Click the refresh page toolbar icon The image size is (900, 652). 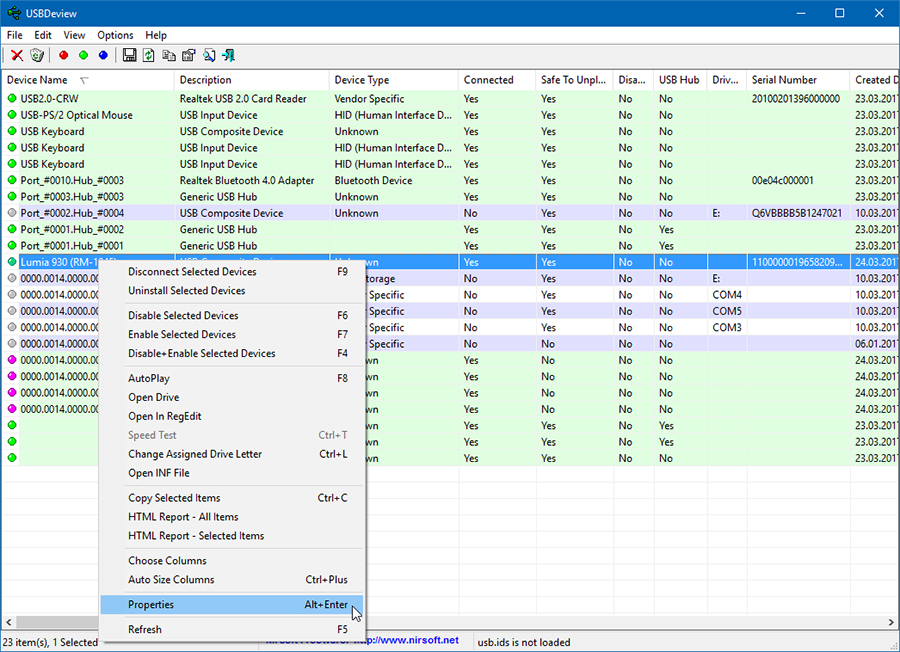click(149, 55)
